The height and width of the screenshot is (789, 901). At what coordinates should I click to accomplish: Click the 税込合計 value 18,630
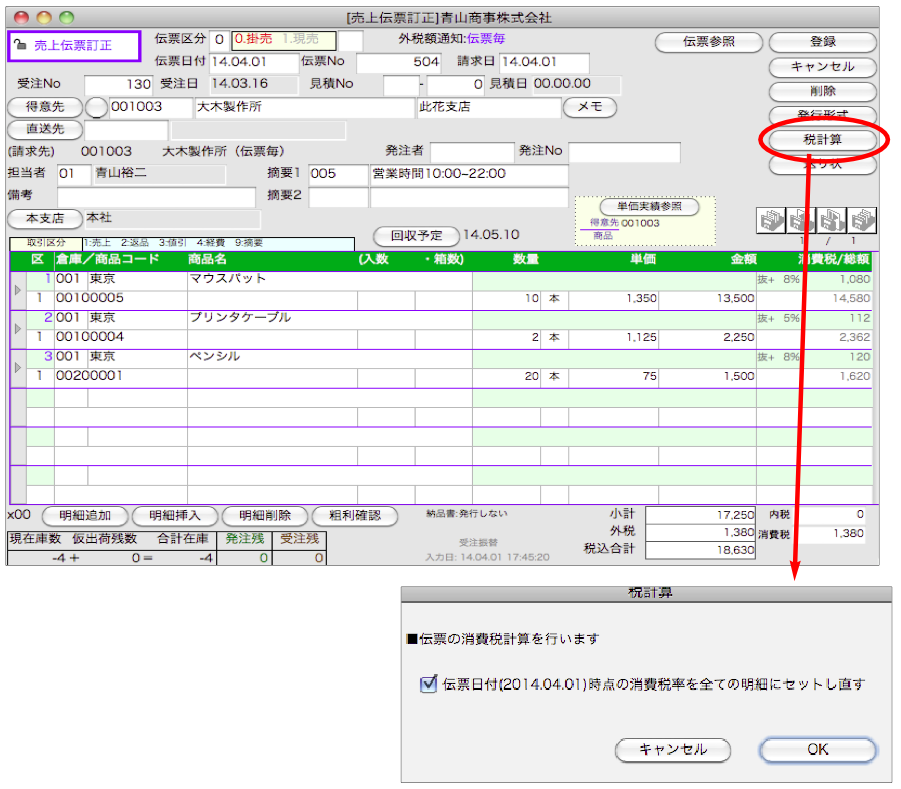[x=700, y=550]
